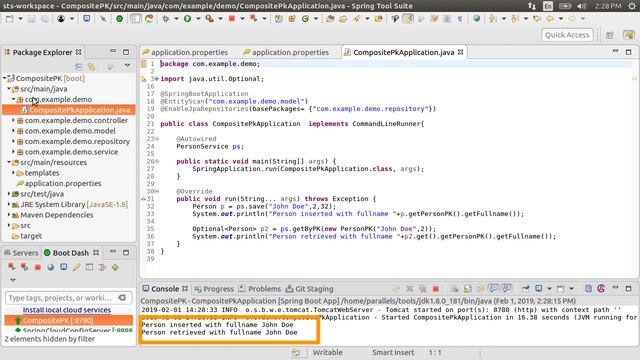Click the battery indicator in top panel
The image size is (640, 360).
coord(565,6)
